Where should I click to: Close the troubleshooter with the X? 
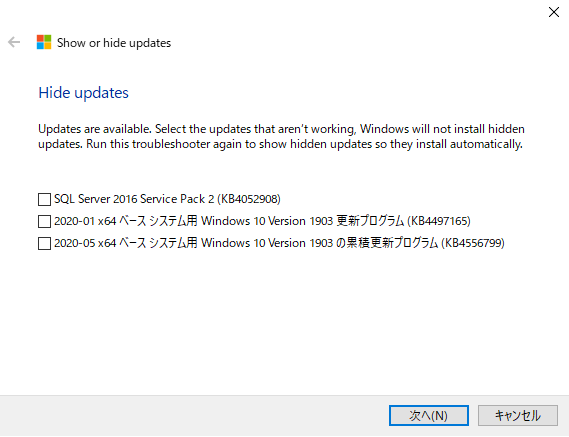coord(554,12)
